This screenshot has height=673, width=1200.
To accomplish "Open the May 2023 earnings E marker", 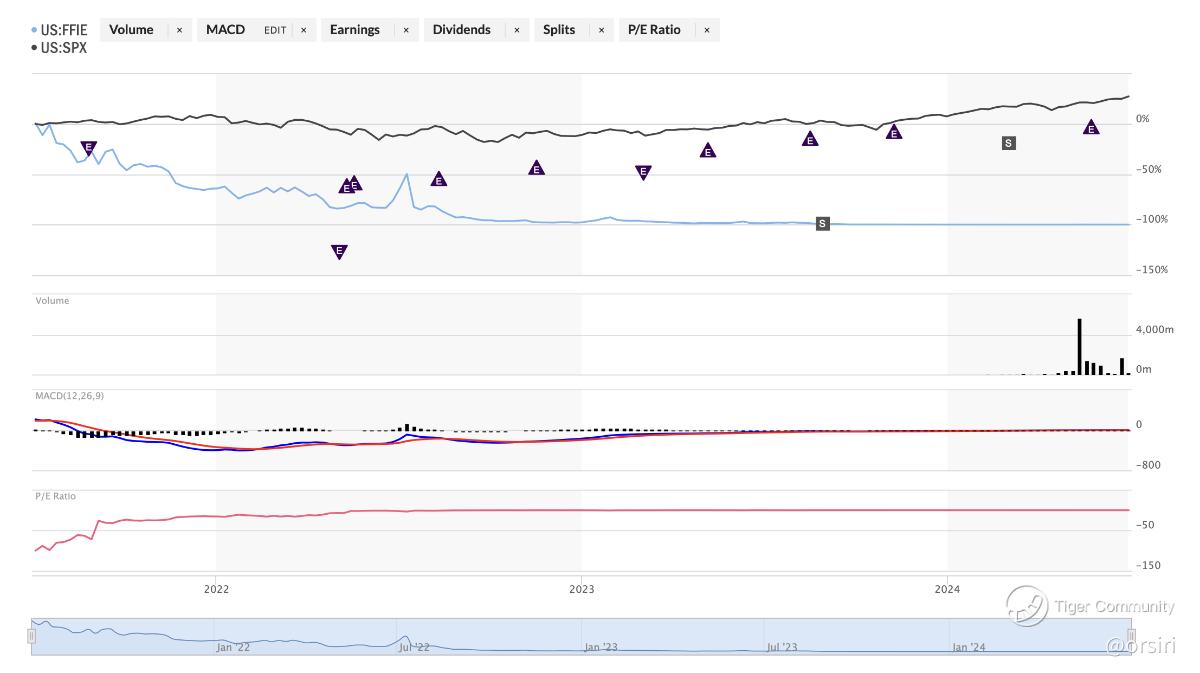I will [x=708, y=151].
